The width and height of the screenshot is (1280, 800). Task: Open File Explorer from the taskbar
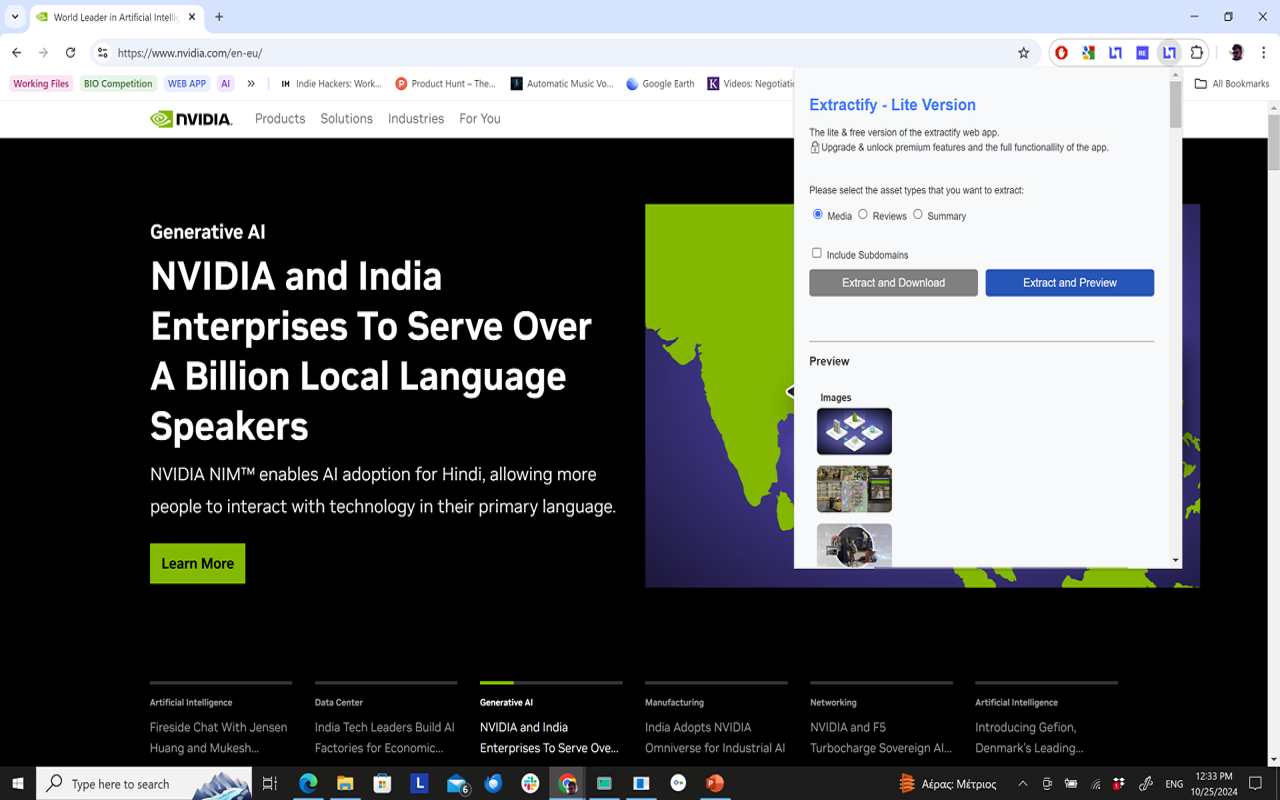(345, 784)
